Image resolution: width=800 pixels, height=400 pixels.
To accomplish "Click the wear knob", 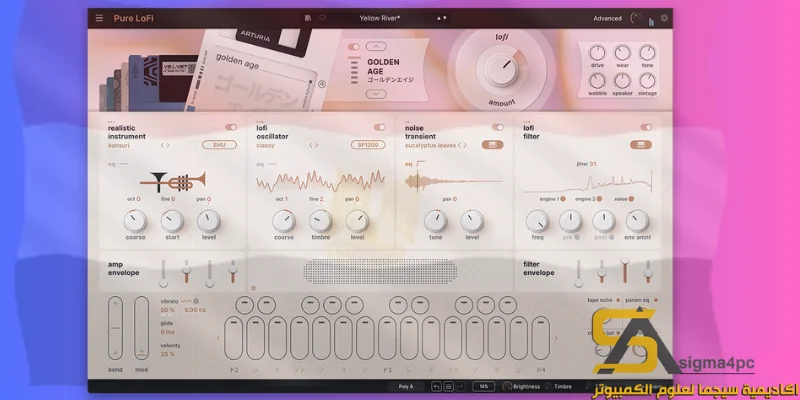I will pyautogui.click(x=622, y=53).
